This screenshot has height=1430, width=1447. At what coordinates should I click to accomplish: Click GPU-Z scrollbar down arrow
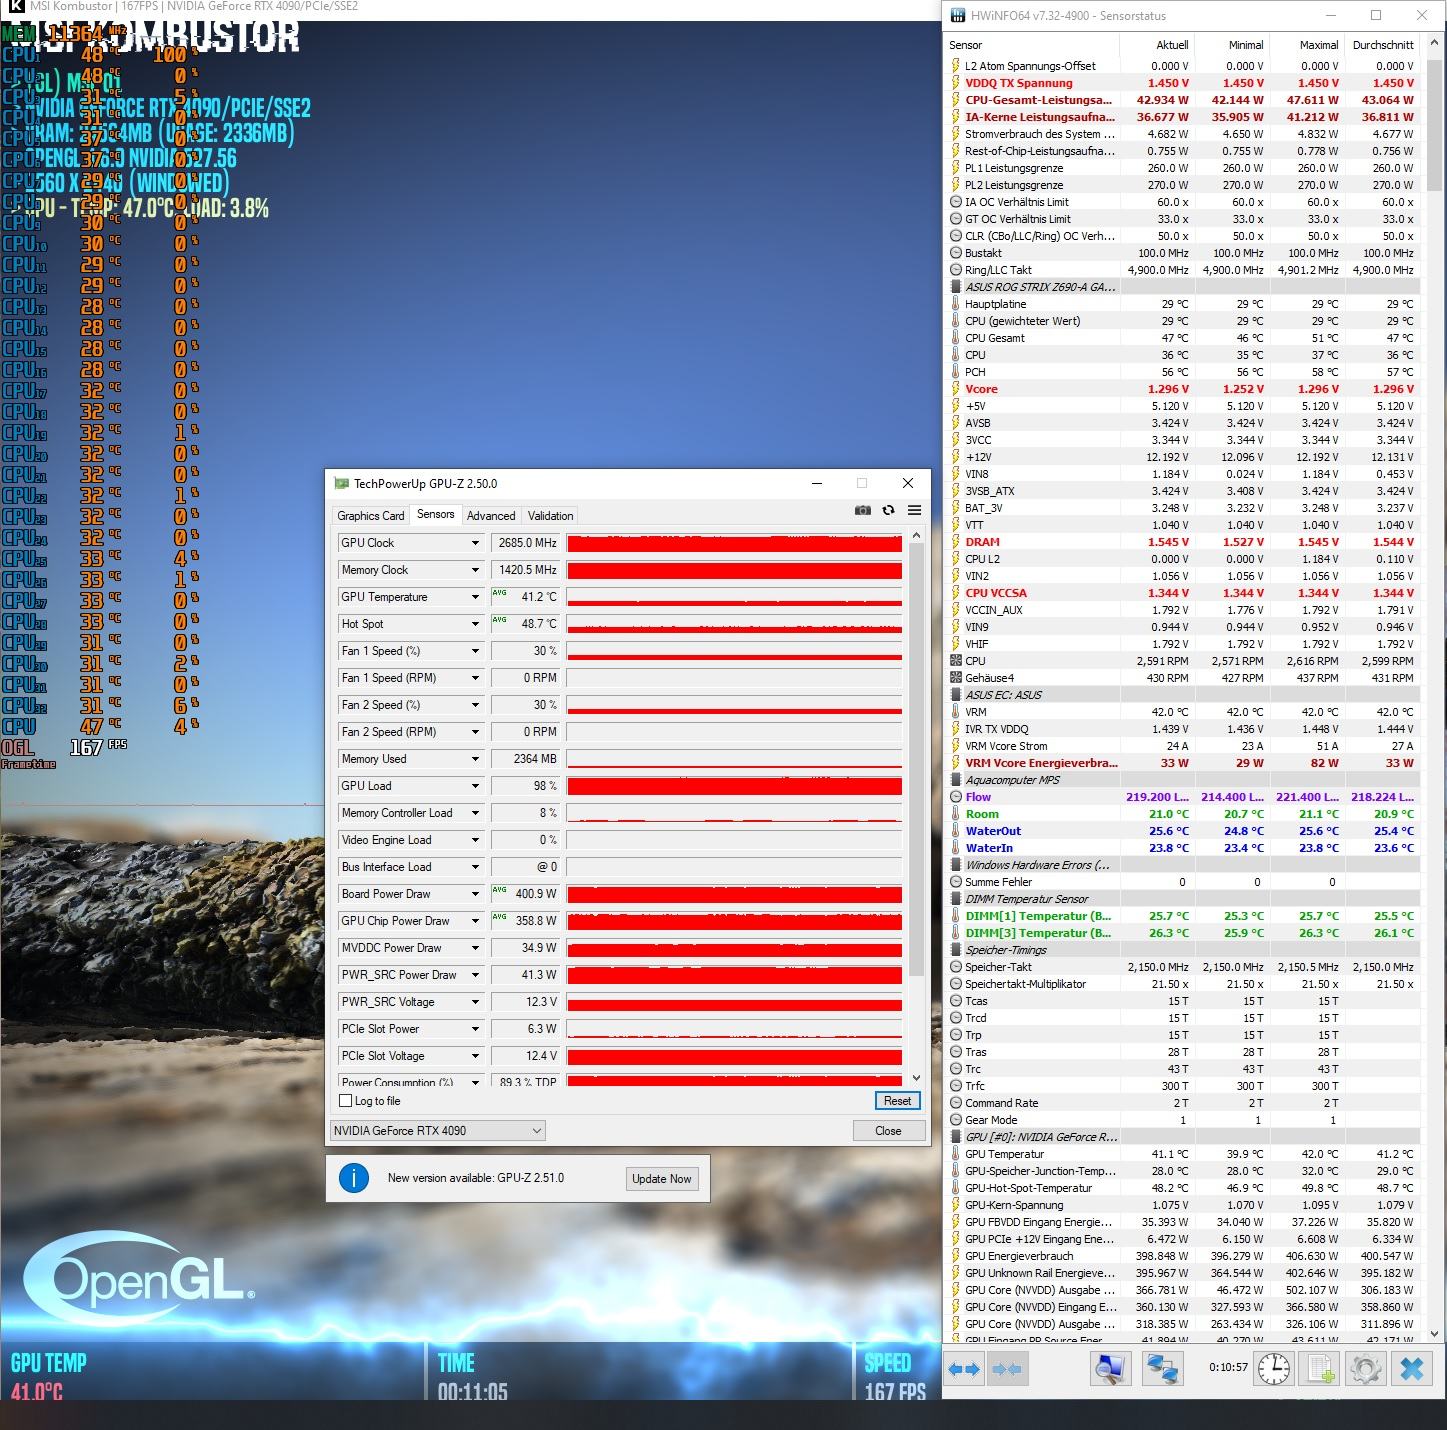pos(916,1078)
